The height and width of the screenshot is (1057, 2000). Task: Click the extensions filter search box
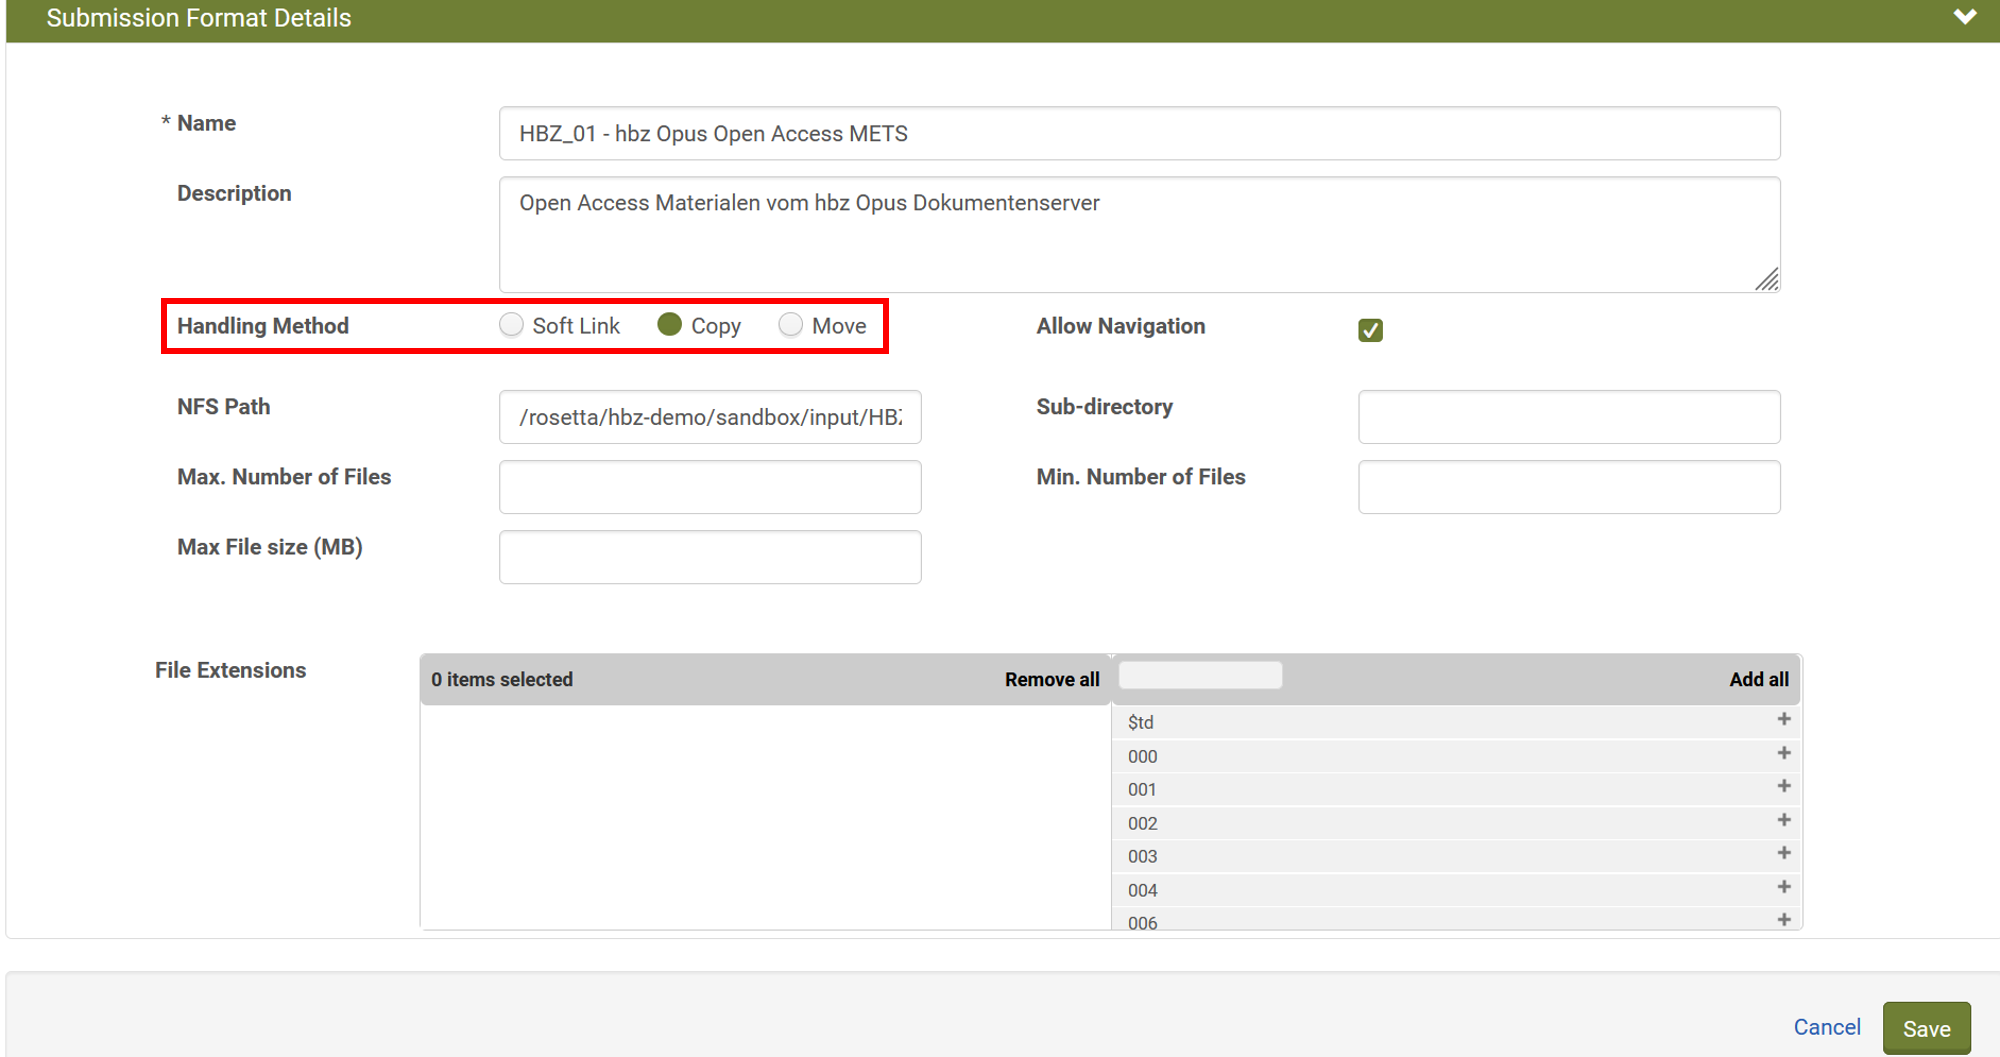tap(1199, 675)
